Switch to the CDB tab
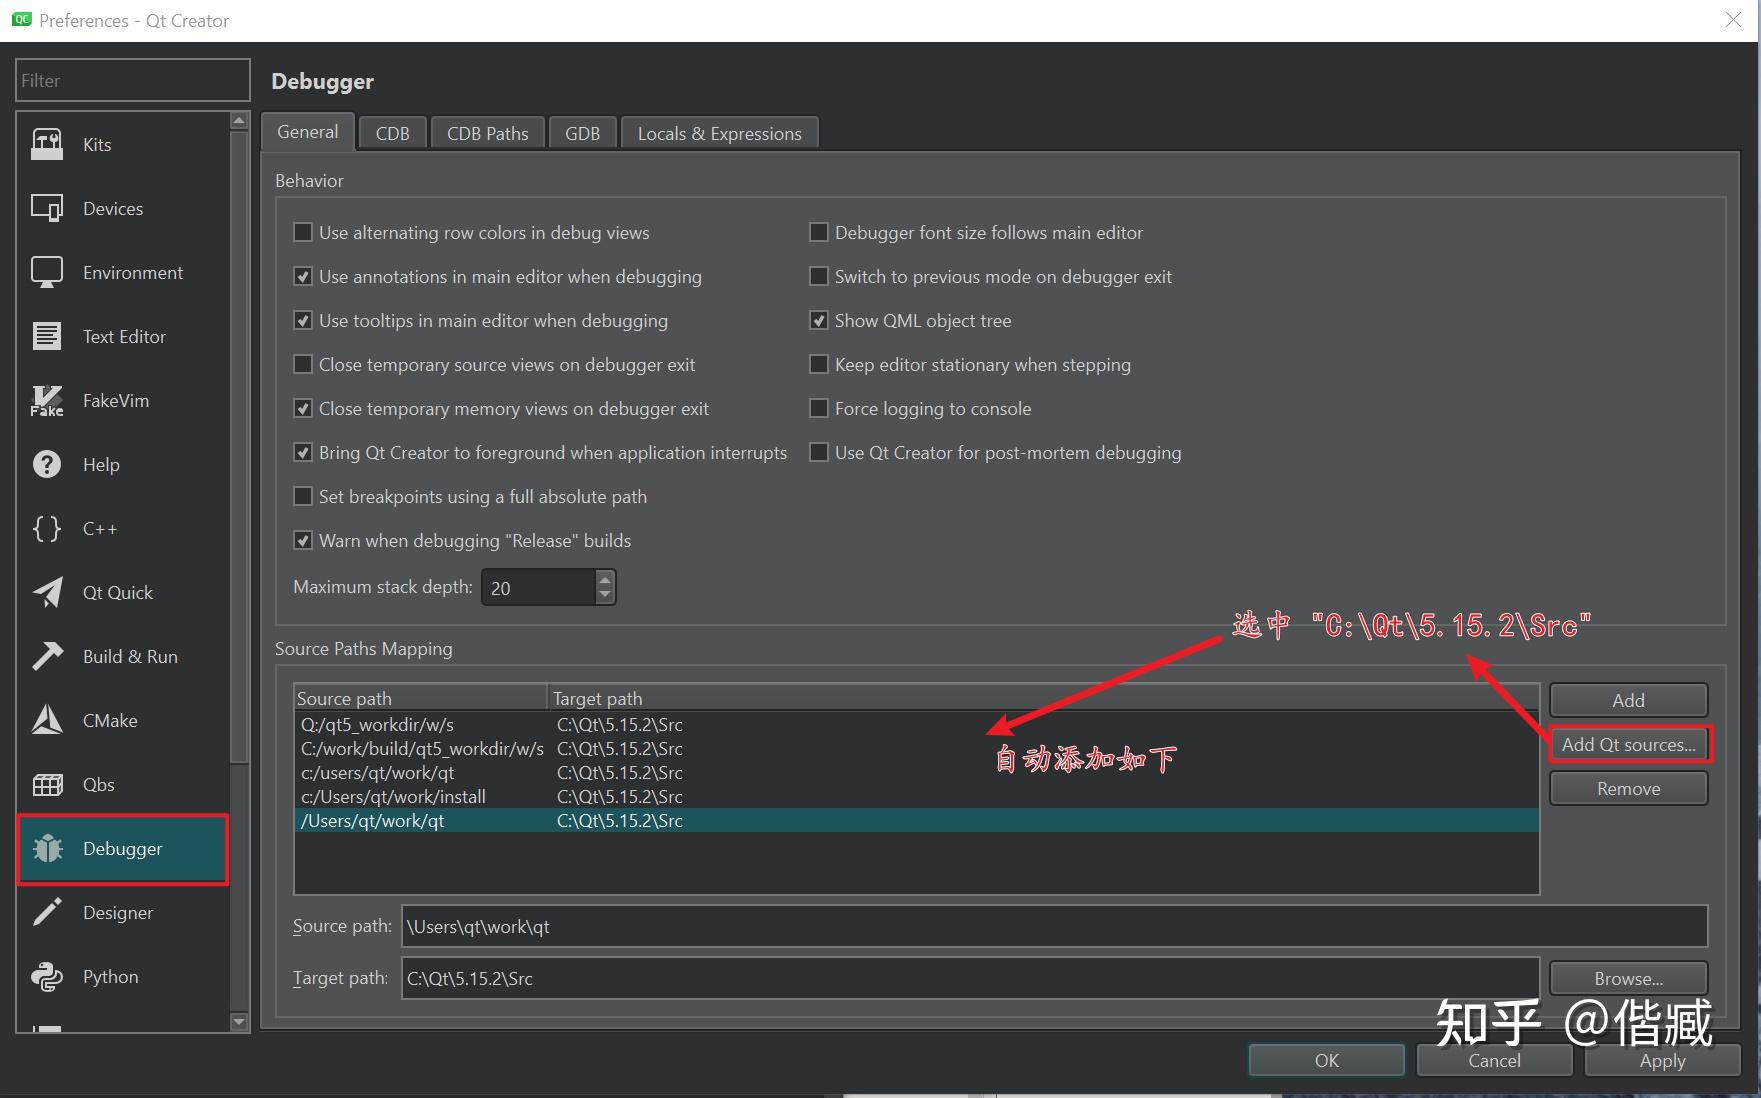 393,134
